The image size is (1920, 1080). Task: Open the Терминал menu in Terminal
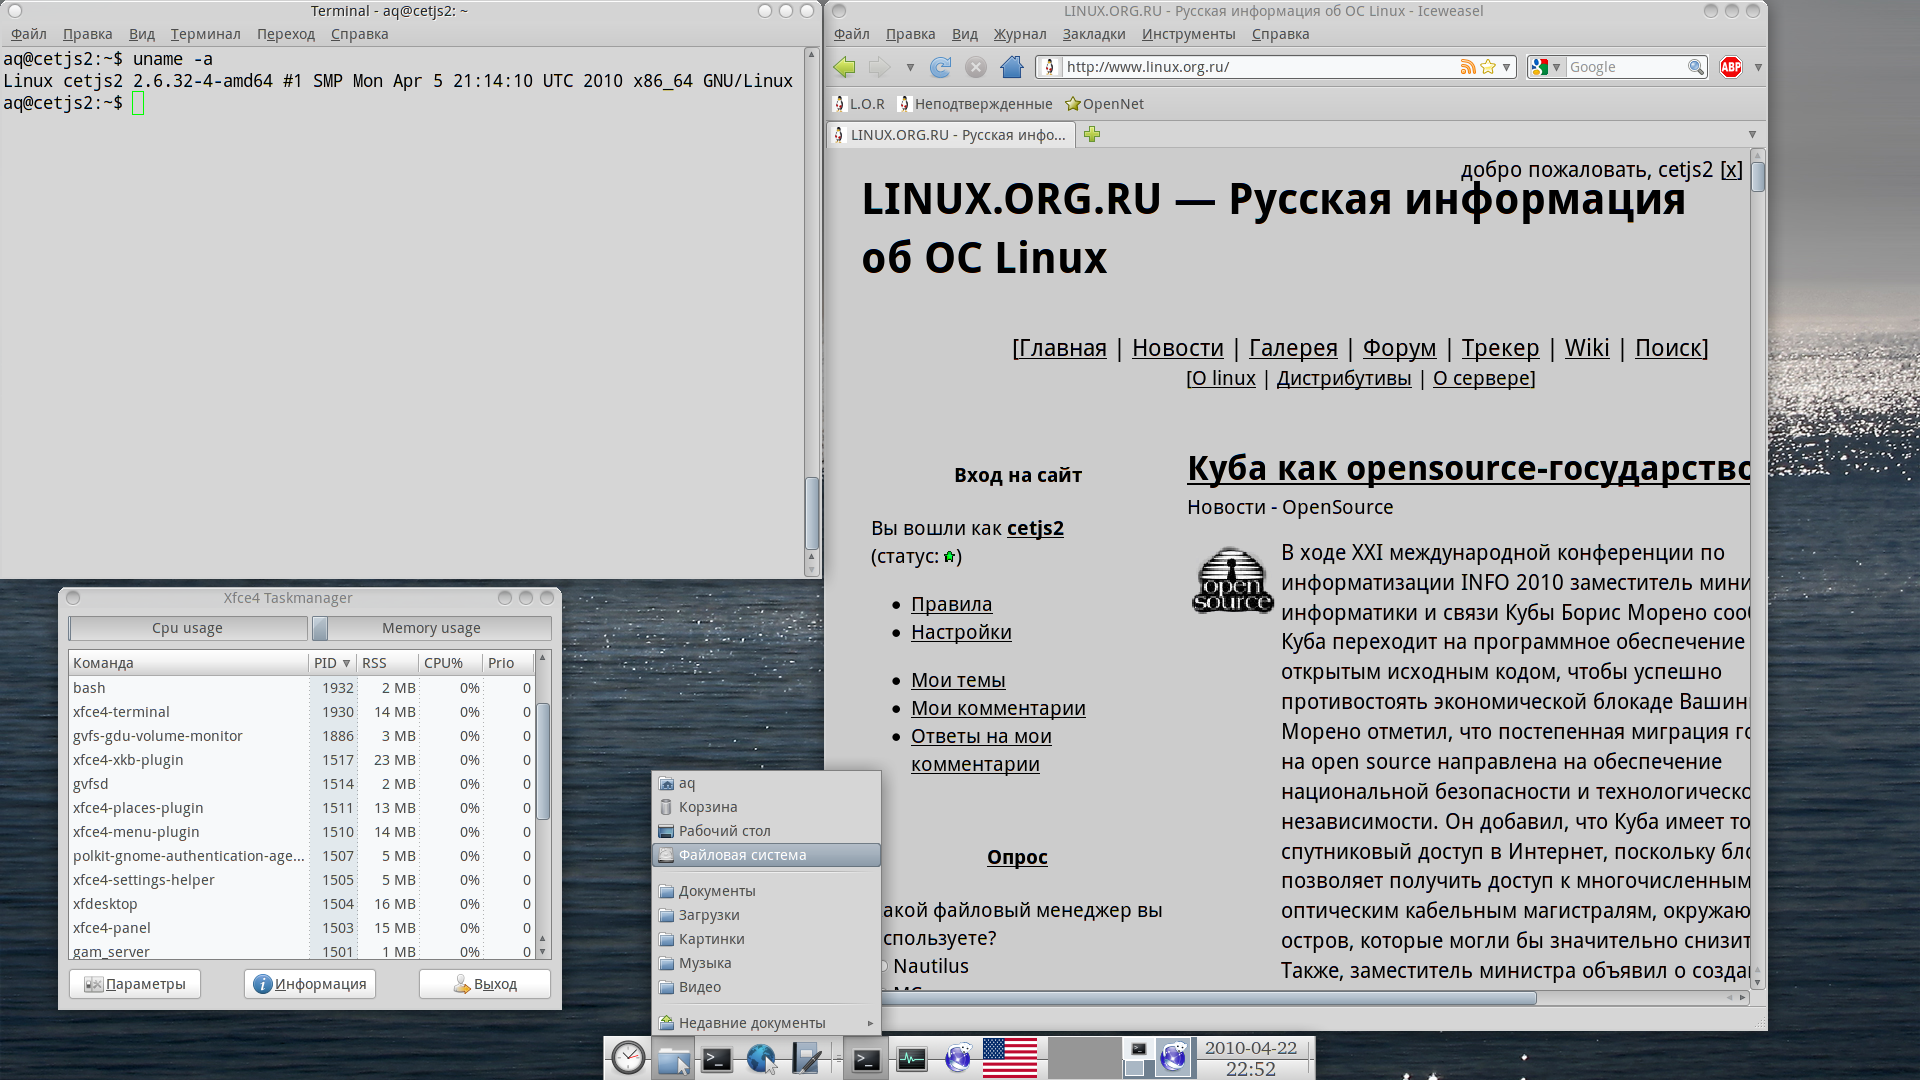pos(205,34)
